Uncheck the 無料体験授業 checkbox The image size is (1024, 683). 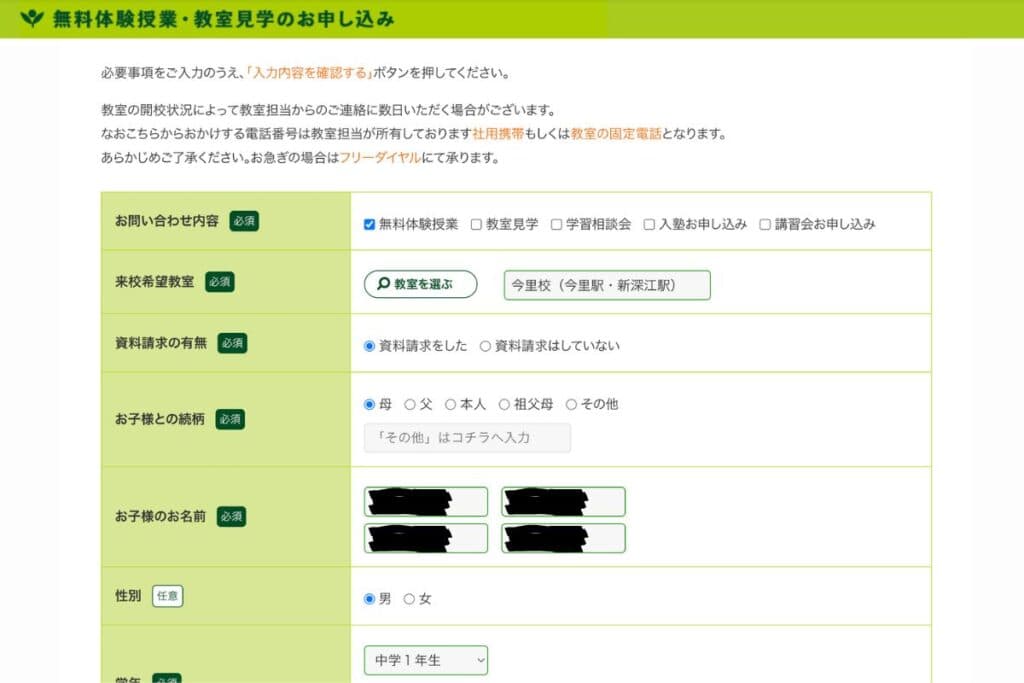click(369, 225)
